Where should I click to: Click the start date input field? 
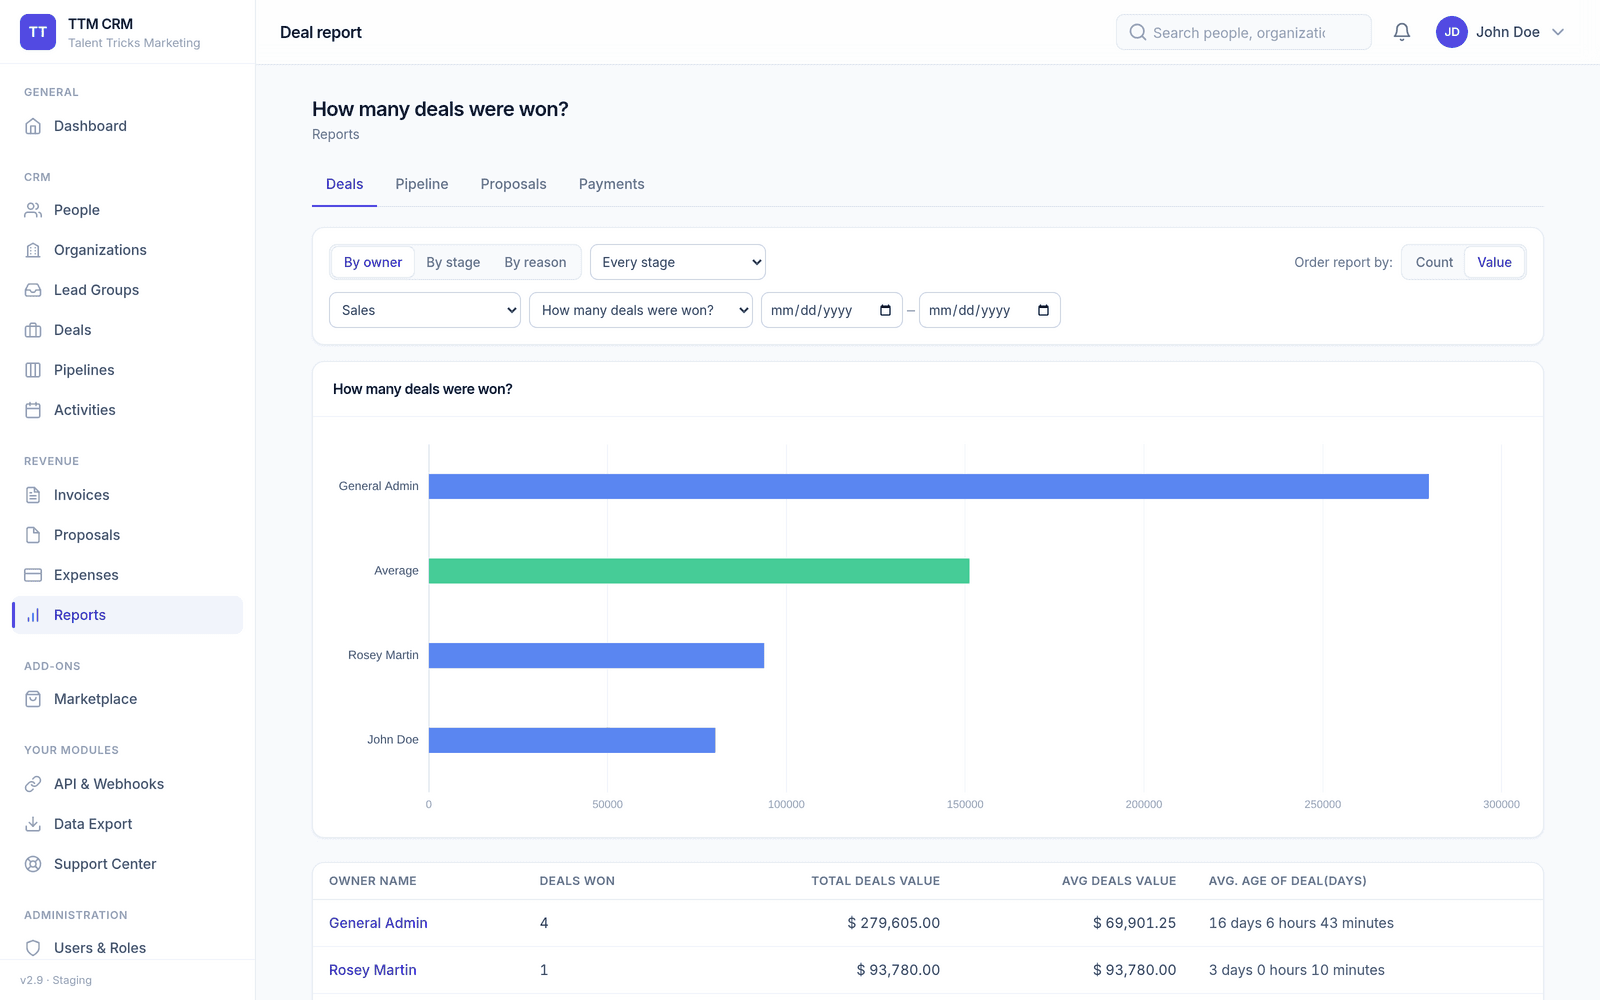coord(832,310)
